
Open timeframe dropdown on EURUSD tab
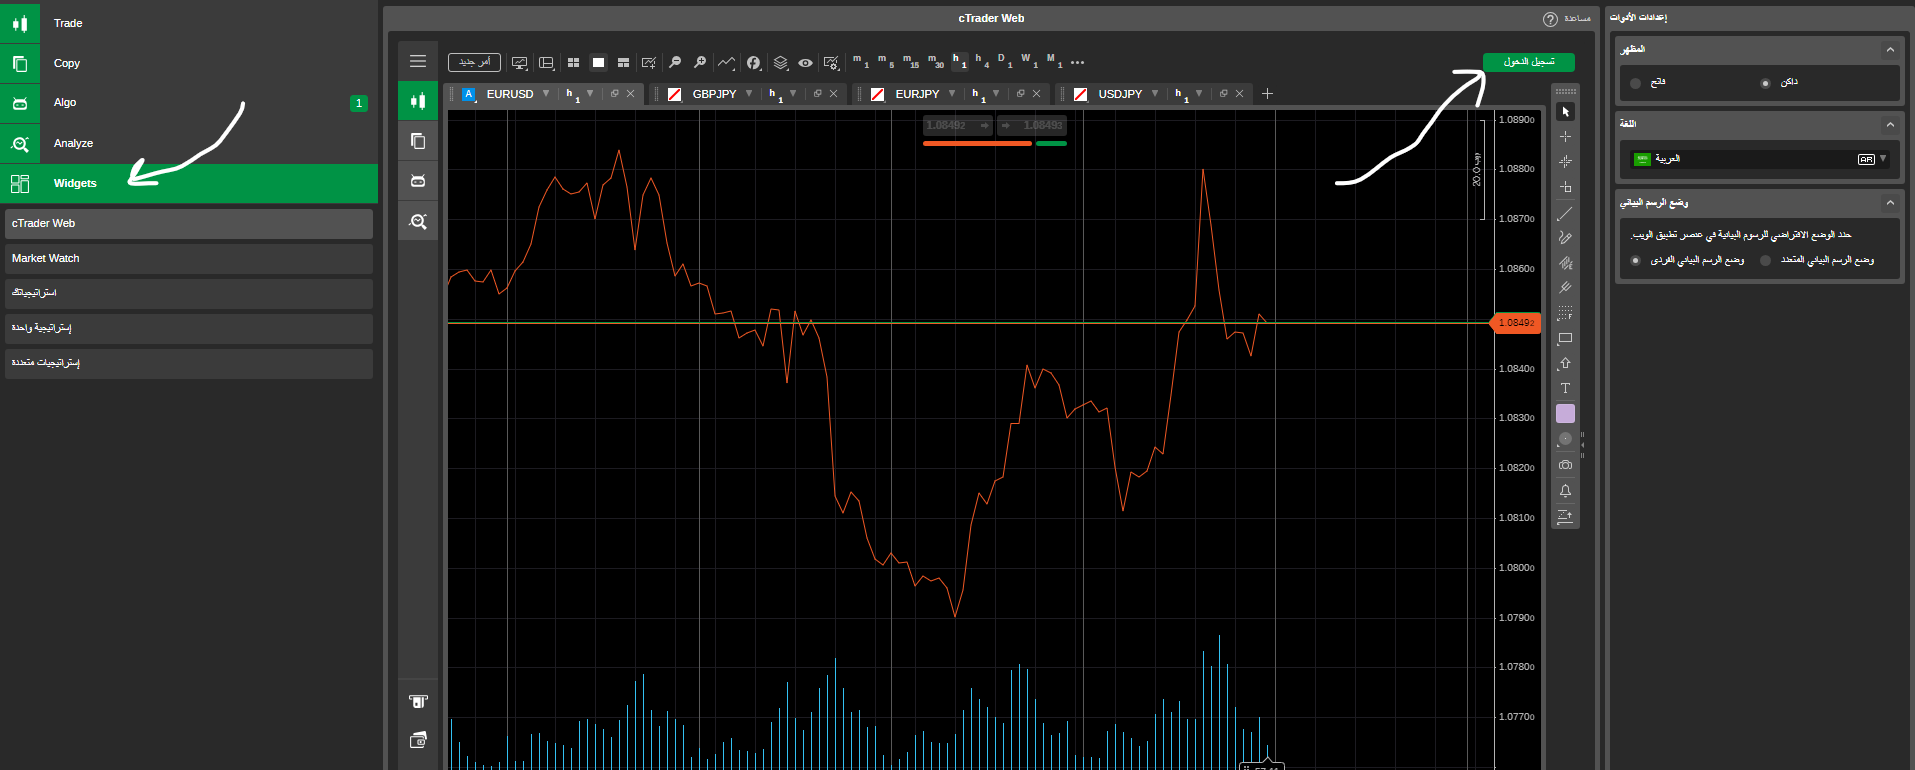590,93
